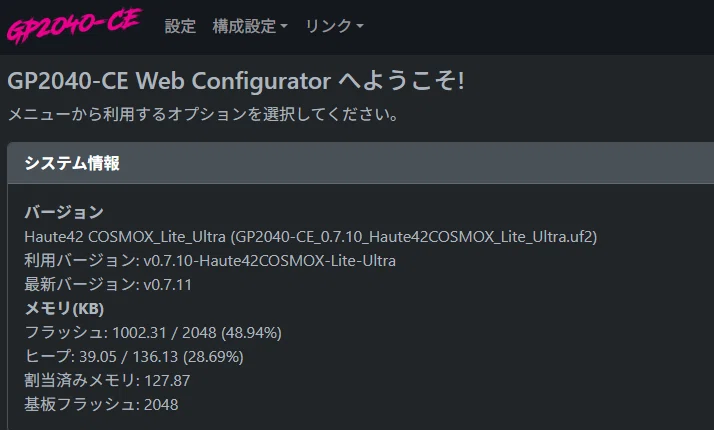
Task: Expand the リンク dropdown menu
Action: coord(334,26)
